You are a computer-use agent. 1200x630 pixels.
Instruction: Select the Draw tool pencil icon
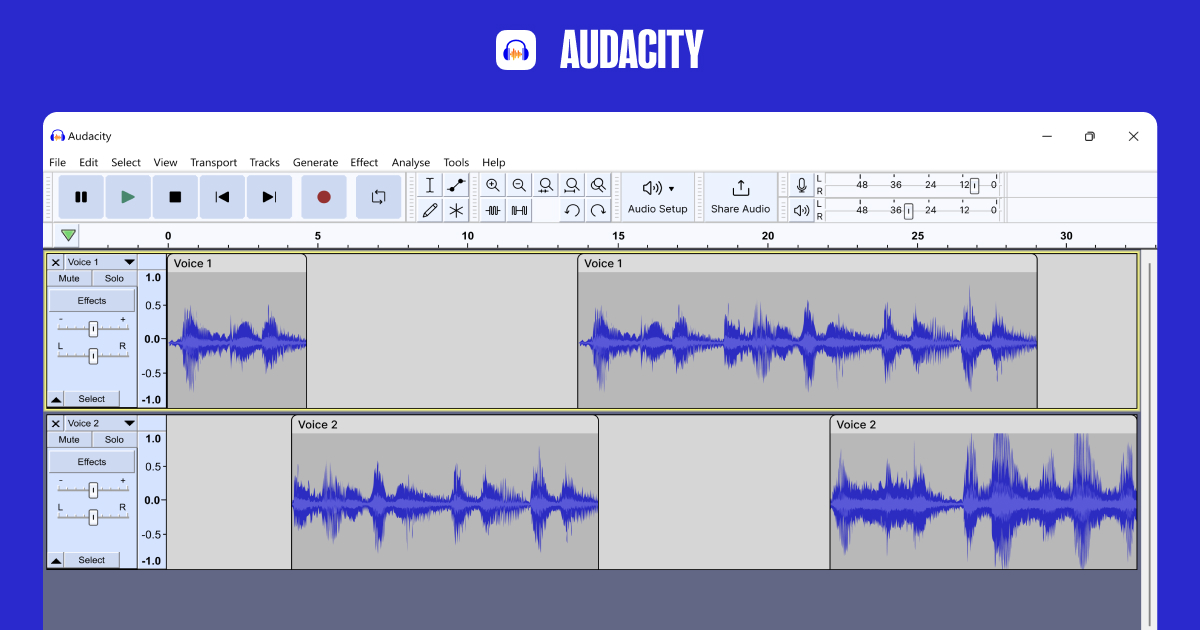point(429,210)
